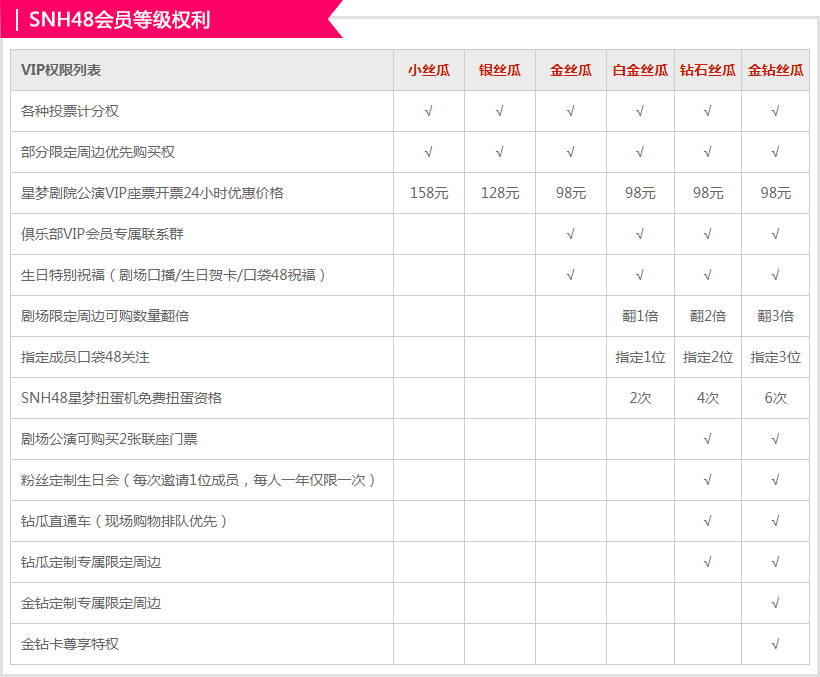Viewport: 820px width, 677px height.
Task: Select the 部分限定周边优先购买权 row label
Action: [98, 152]
